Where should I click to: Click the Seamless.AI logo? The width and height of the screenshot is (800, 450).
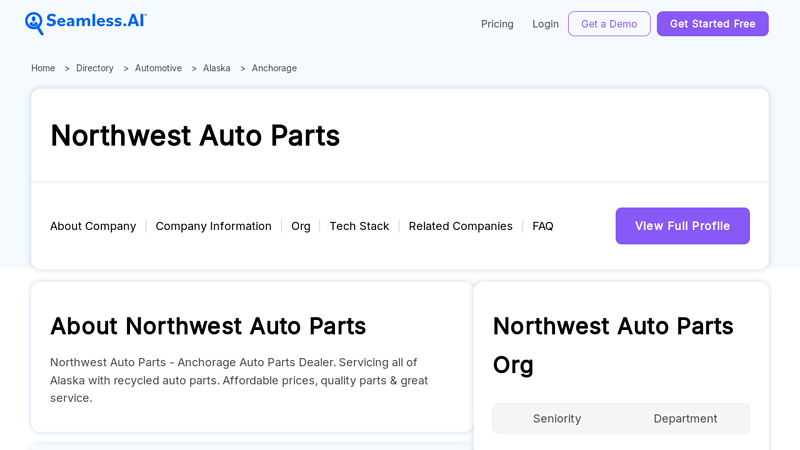(x=86, y=23)
